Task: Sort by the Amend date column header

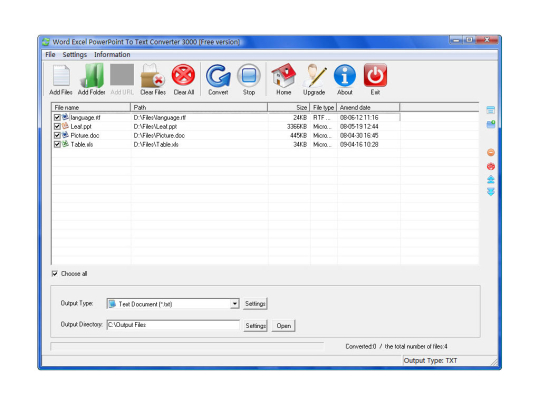Action: click(368, 107)
